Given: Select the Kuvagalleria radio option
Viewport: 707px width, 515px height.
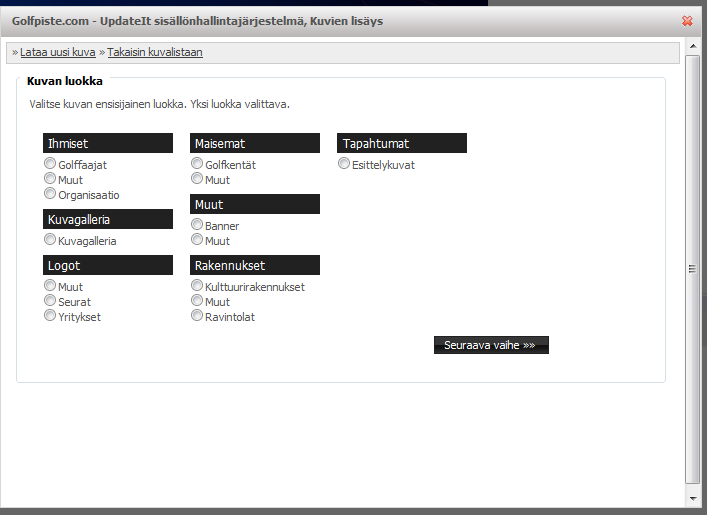Looking at the screenshot, I should [50, 239].
